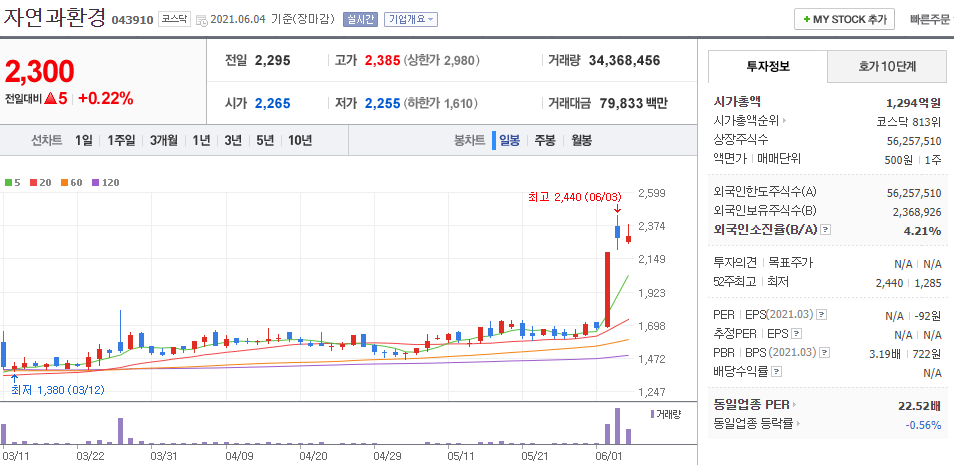Select the 1주일 line chart period

click(121, 141)
